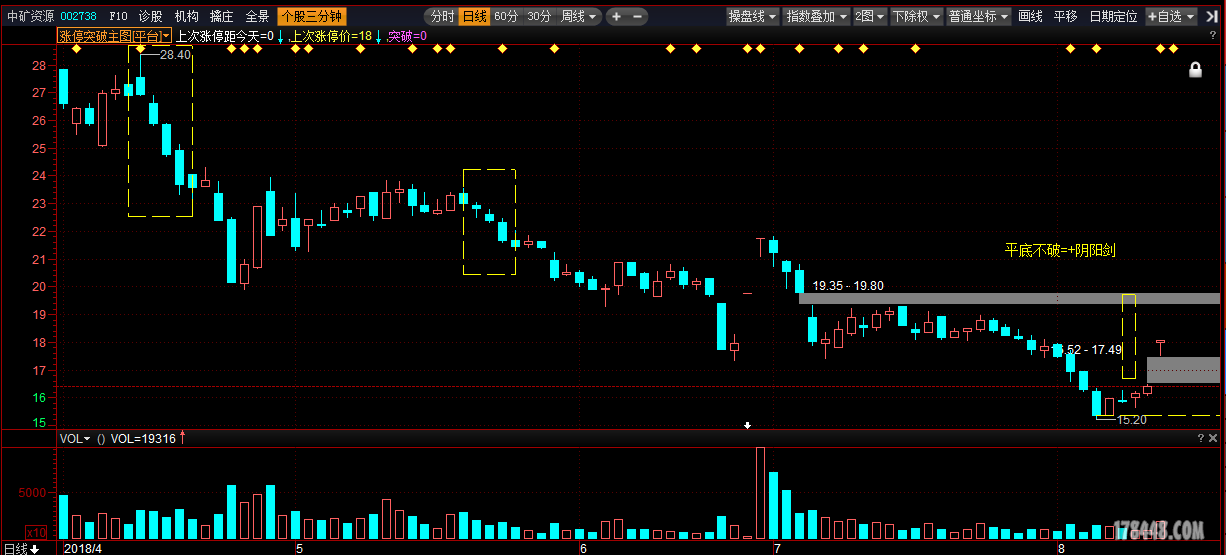Viewport: 1226px width, 555px height.
Task: Zoom in chart with plus button
Action: point(617,17)
